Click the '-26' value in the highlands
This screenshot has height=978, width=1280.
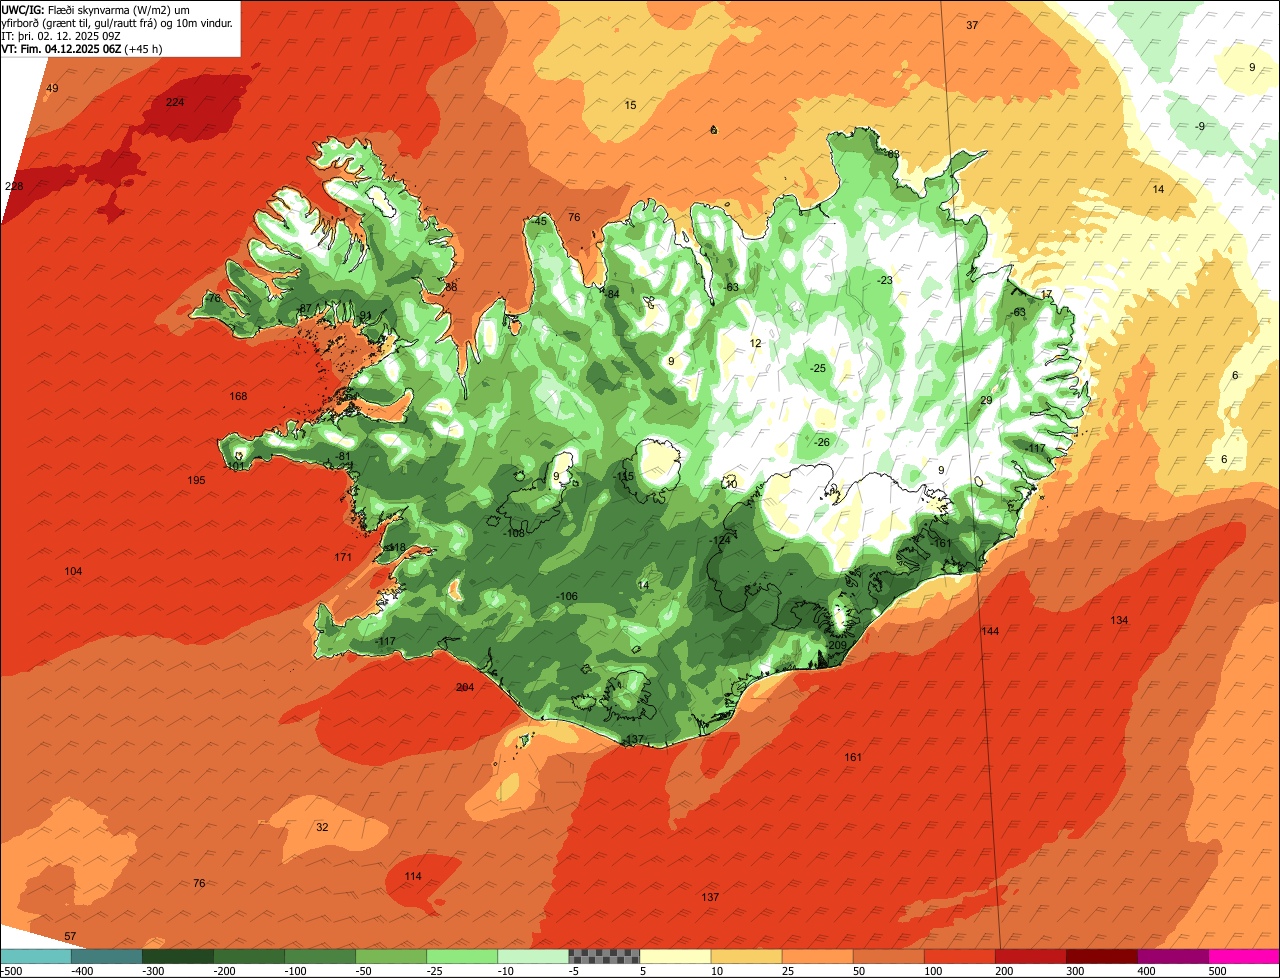pos(822,442)
